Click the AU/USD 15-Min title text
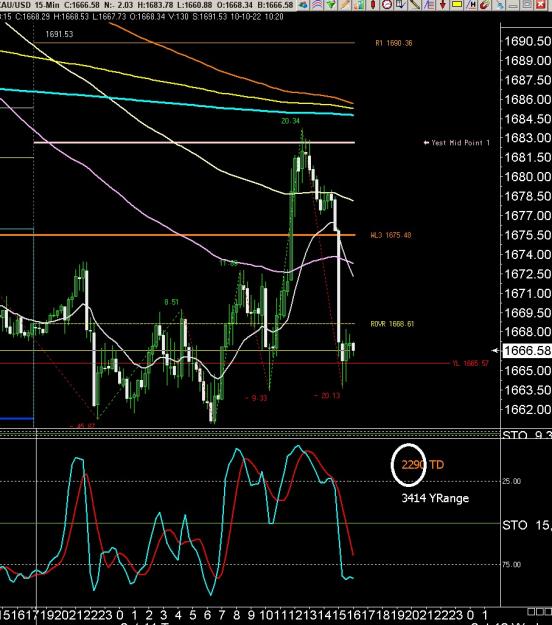The width and height of the screenshot is (552, 625). click(30, 5)
